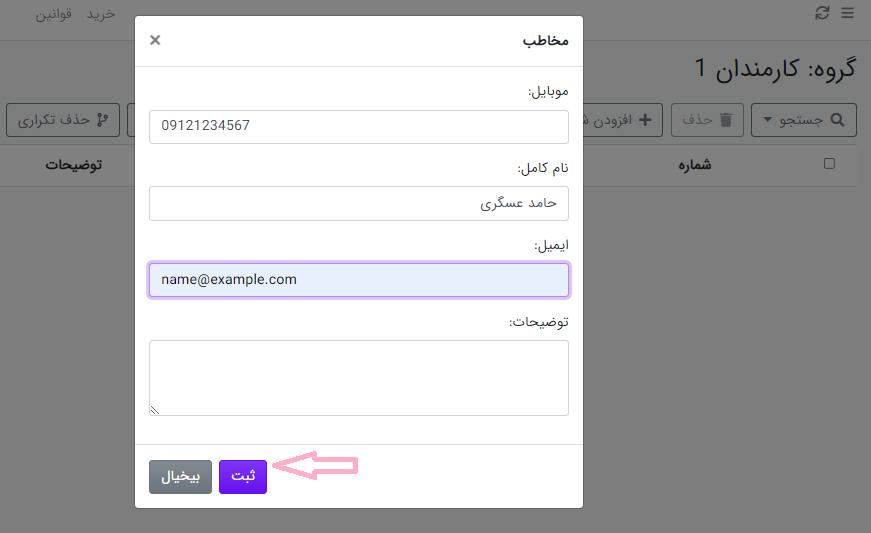Open the hamburger menu icon

point(847,13)
